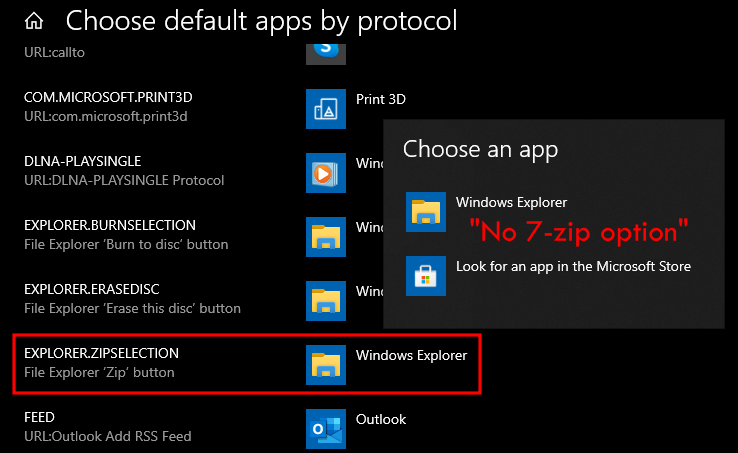Screen dimensions: 738x453
Task: Click the Print 3D app icon
Action: tap(326, 110)
